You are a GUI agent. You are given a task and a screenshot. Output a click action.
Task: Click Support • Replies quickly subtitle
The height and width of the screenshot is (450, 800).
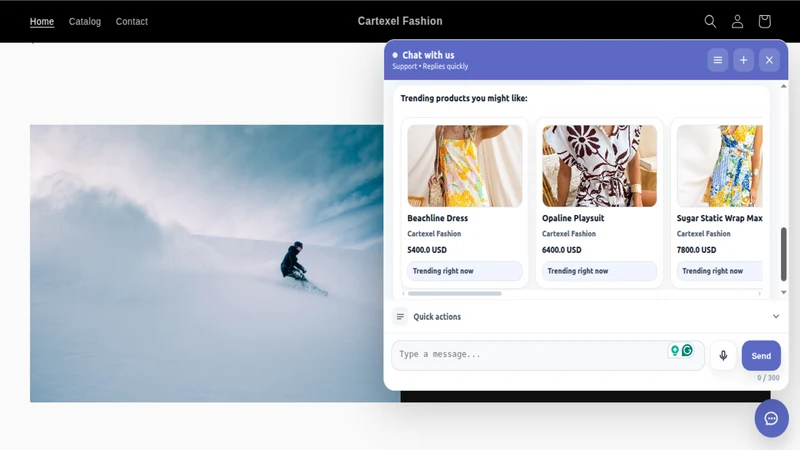pos(430,66)
